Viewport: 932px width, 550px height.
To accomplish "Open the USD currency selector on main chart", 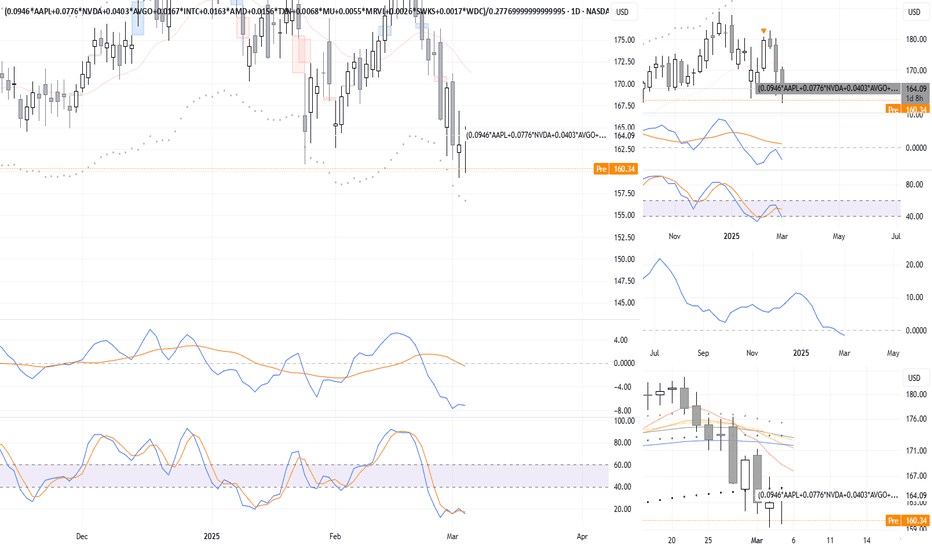I will pos(622,12).
